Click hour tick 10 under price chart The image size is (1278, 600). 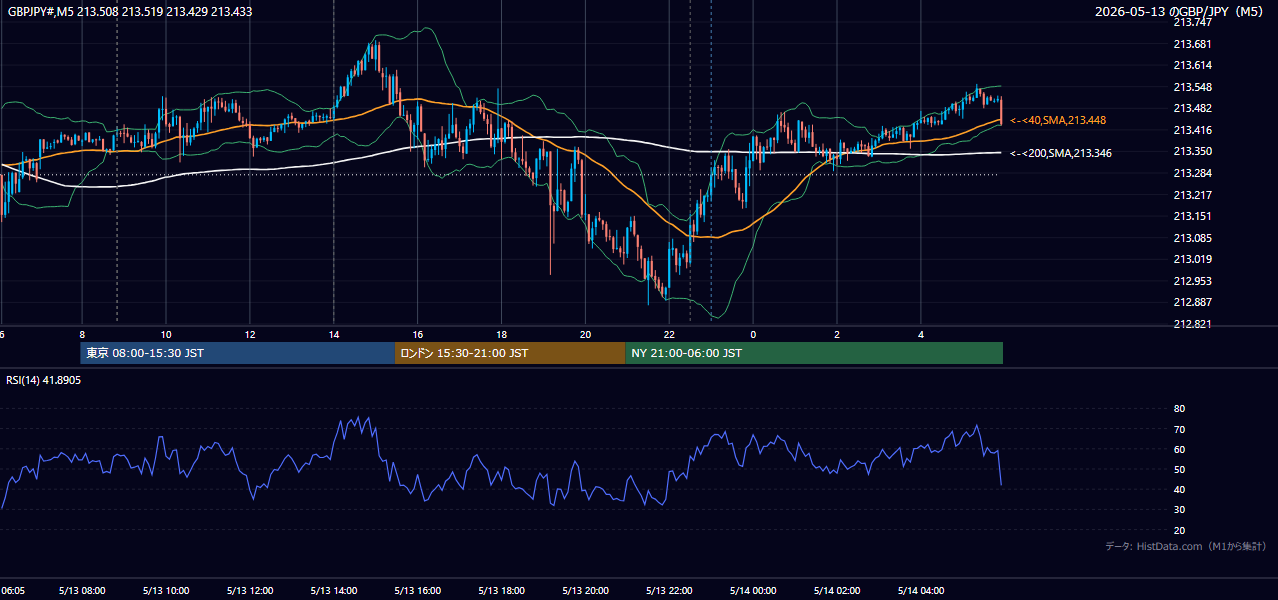click(166, 335)
